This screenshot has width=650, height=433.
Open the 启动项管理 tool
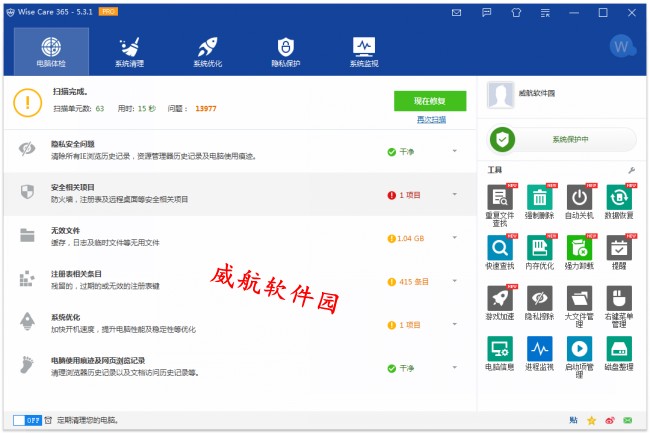(x=579, y=357)
